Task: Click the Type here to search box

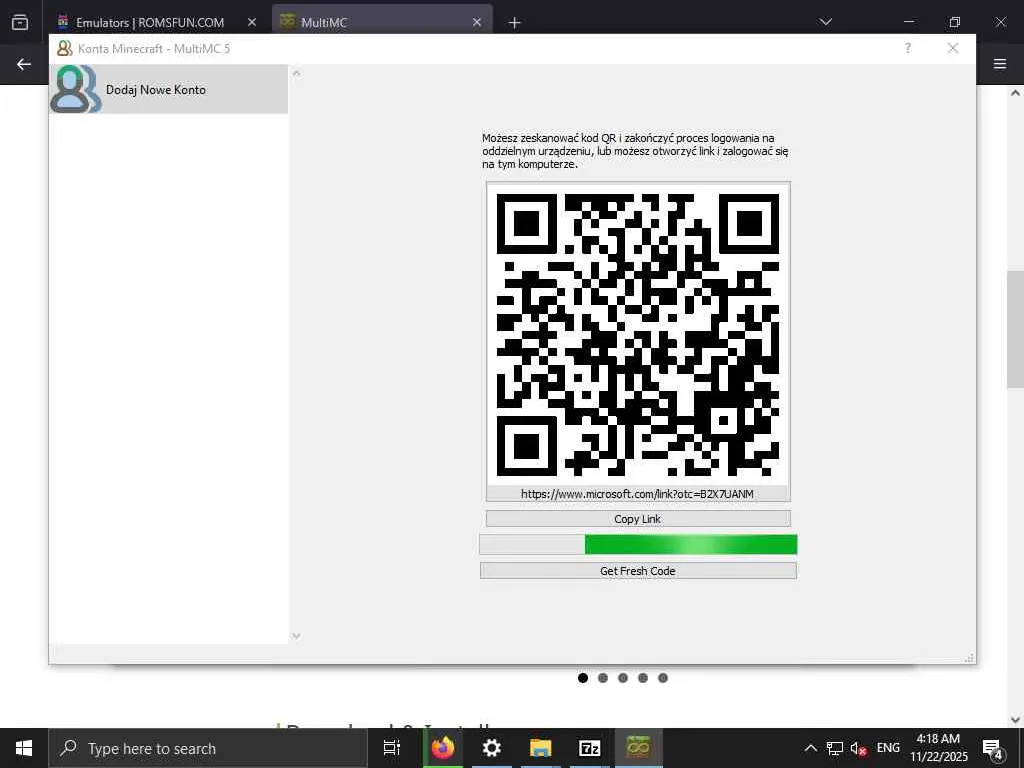Action: point(208,748)
